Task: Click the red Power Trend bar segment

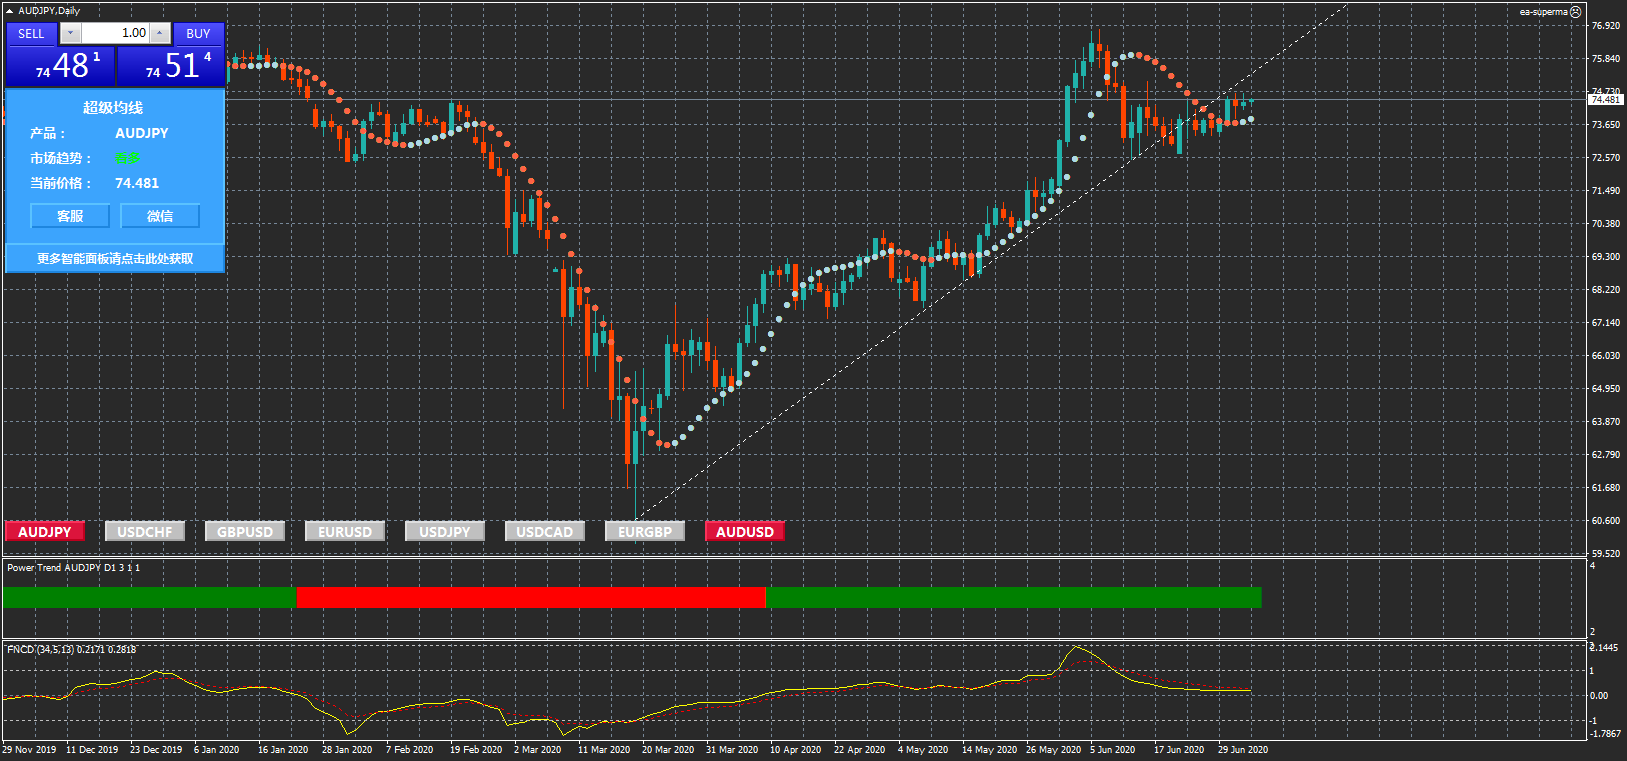Action: [x=530, y=597]
